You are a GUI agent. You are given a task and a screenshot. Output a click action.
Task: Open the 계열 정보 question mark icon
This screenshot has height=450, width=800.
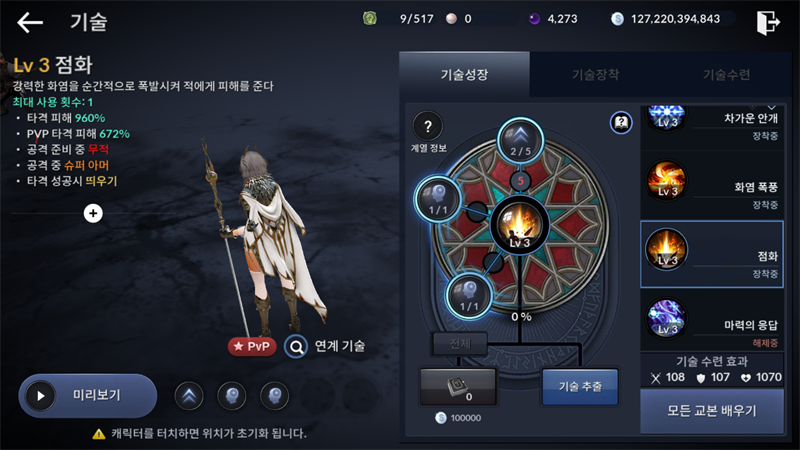coord(428,126)
